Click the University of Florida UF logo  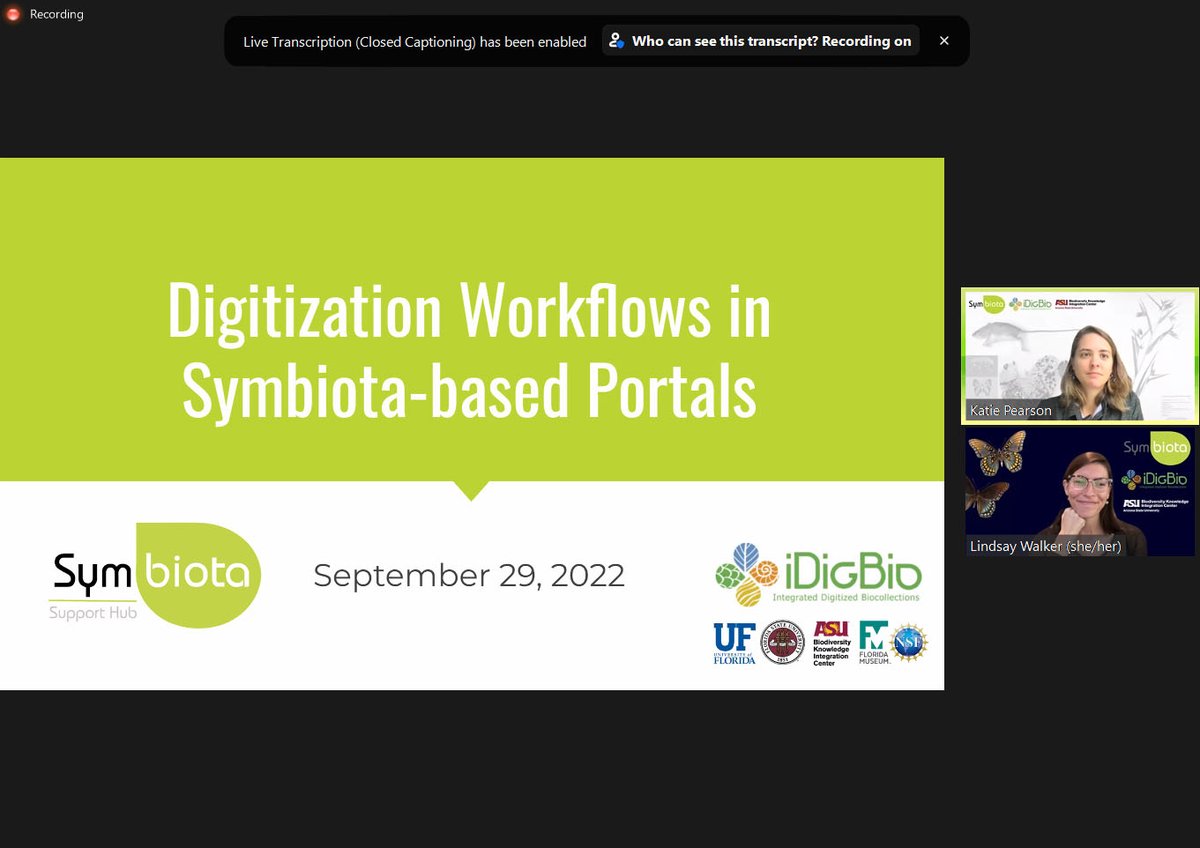734,643
